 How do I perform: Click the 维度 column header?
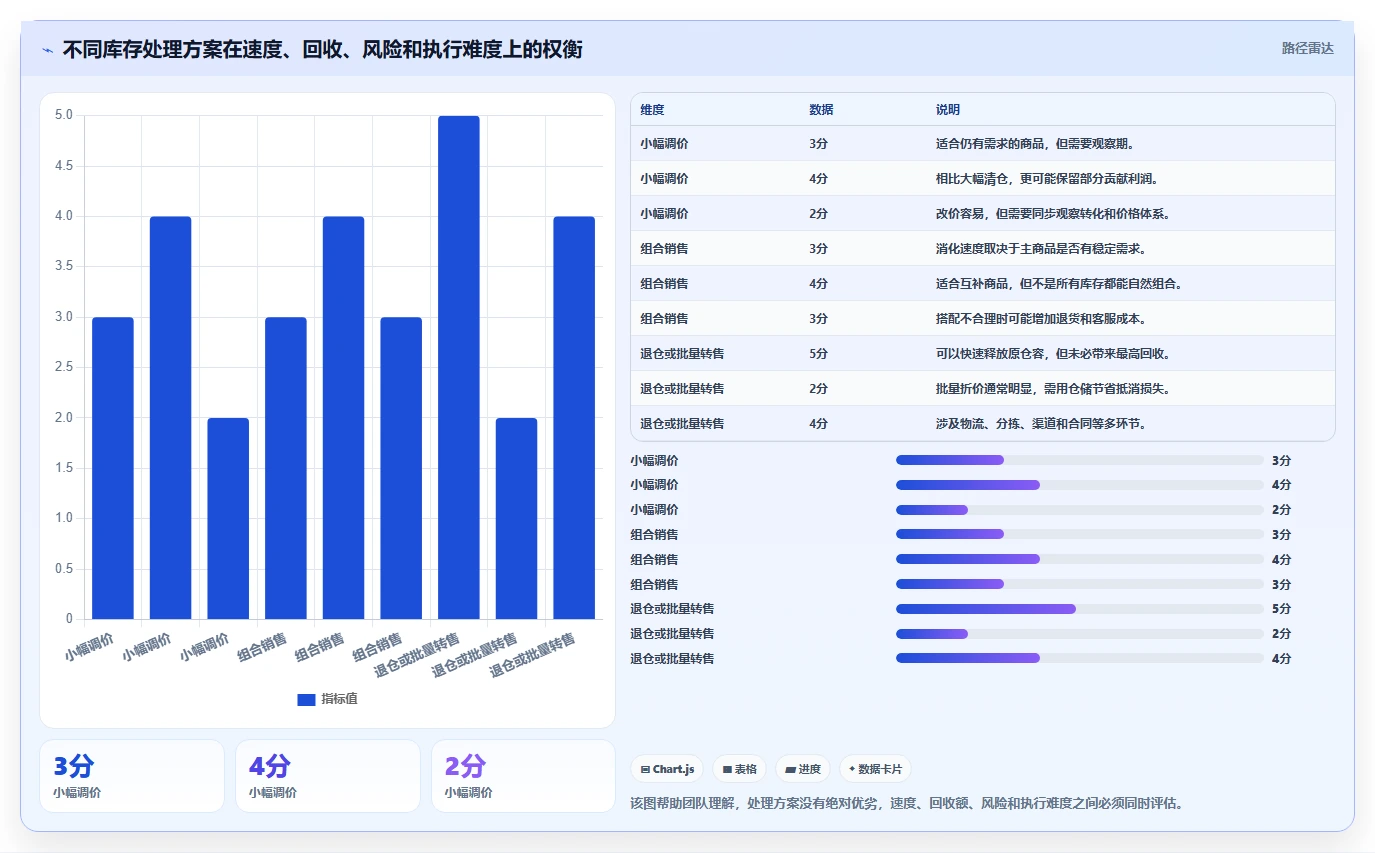(652, 110)
